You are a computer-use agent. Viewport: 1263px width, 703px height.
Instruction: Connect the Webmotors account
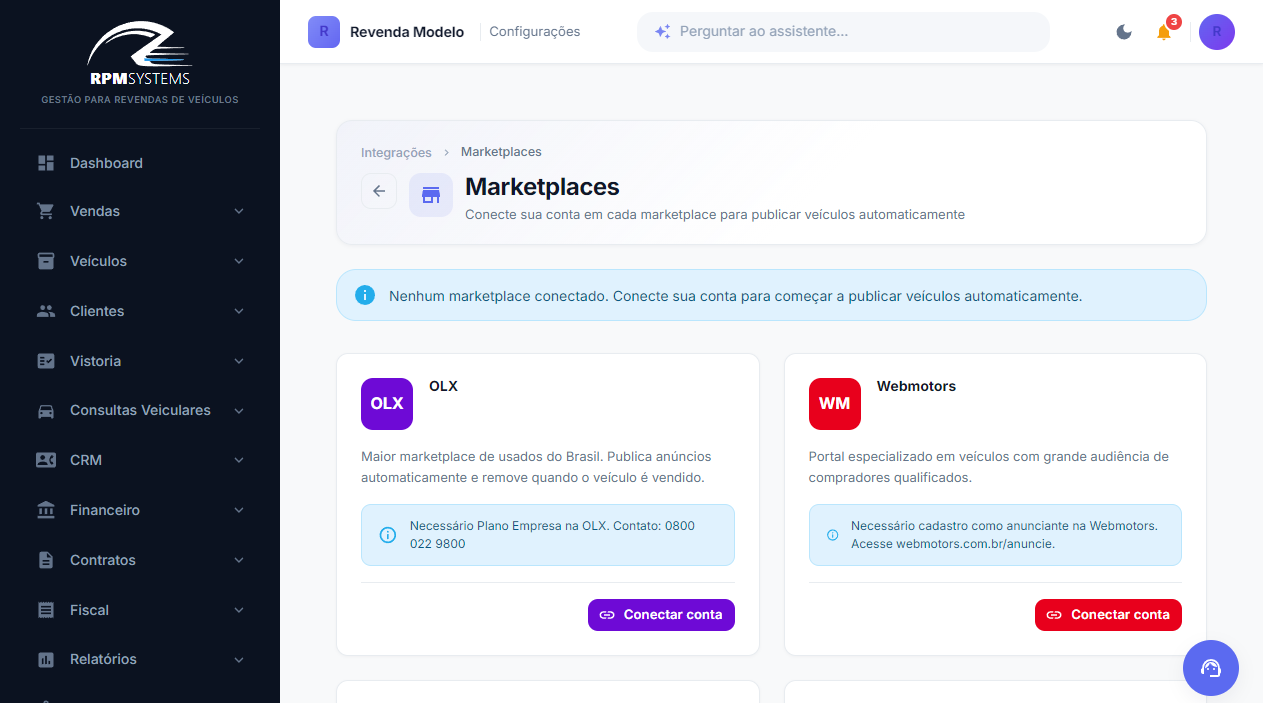(x=1108, y=615)
